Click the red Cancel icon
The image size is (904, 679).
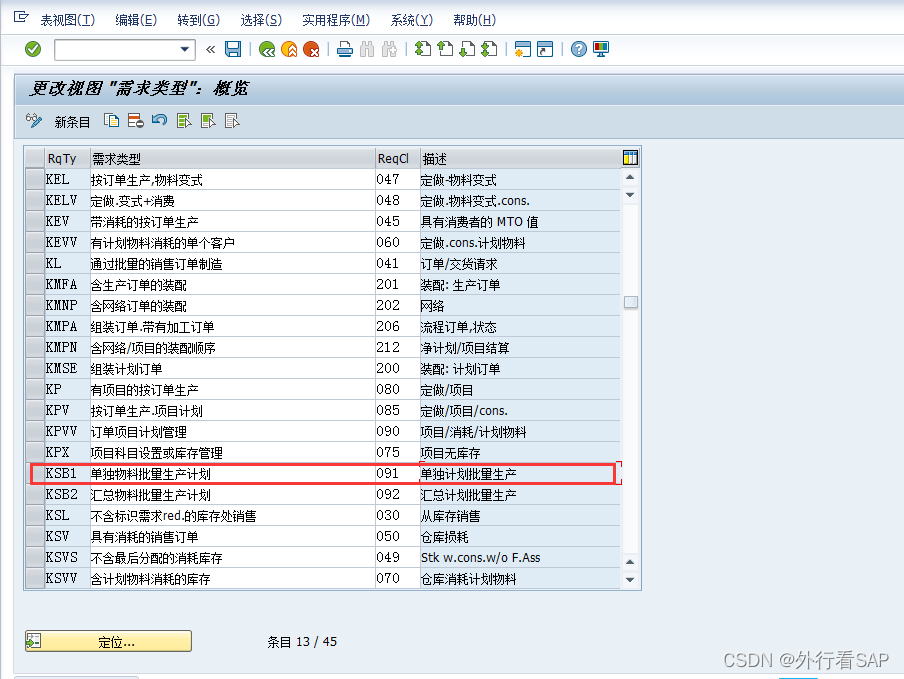(311, 50)
